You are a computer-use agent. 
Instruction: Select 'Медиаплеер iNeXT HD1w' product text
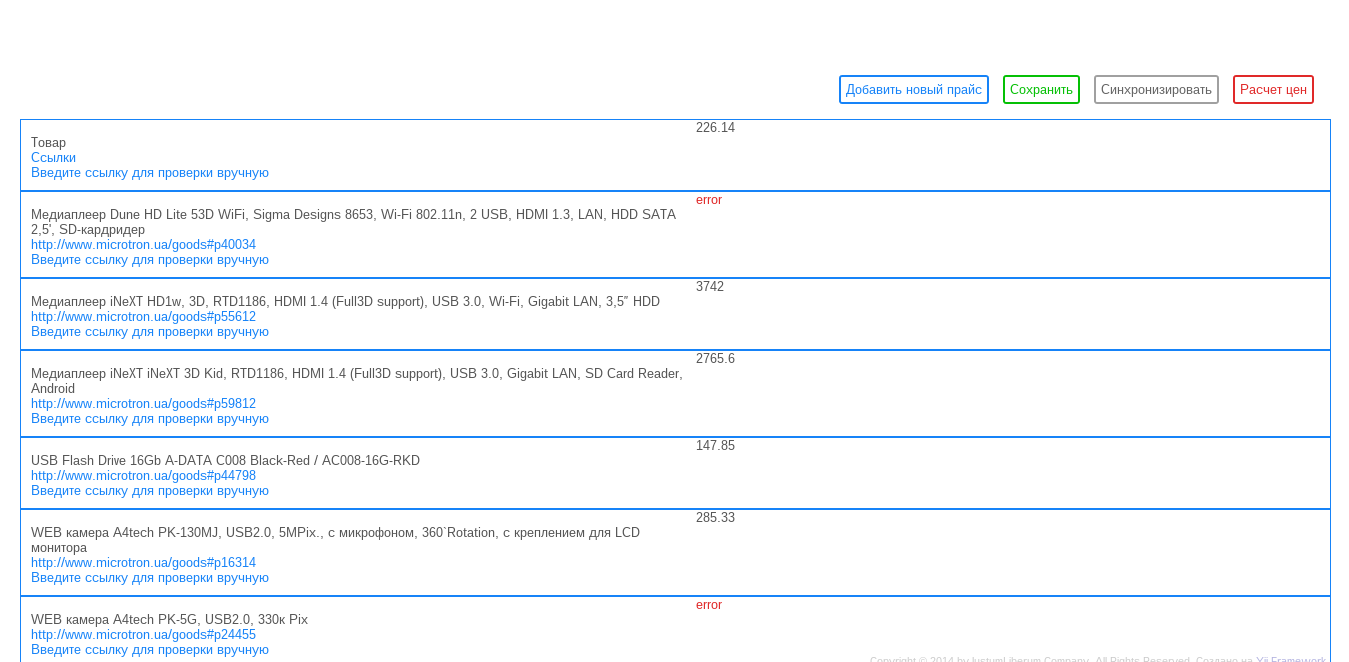[345, 302]
